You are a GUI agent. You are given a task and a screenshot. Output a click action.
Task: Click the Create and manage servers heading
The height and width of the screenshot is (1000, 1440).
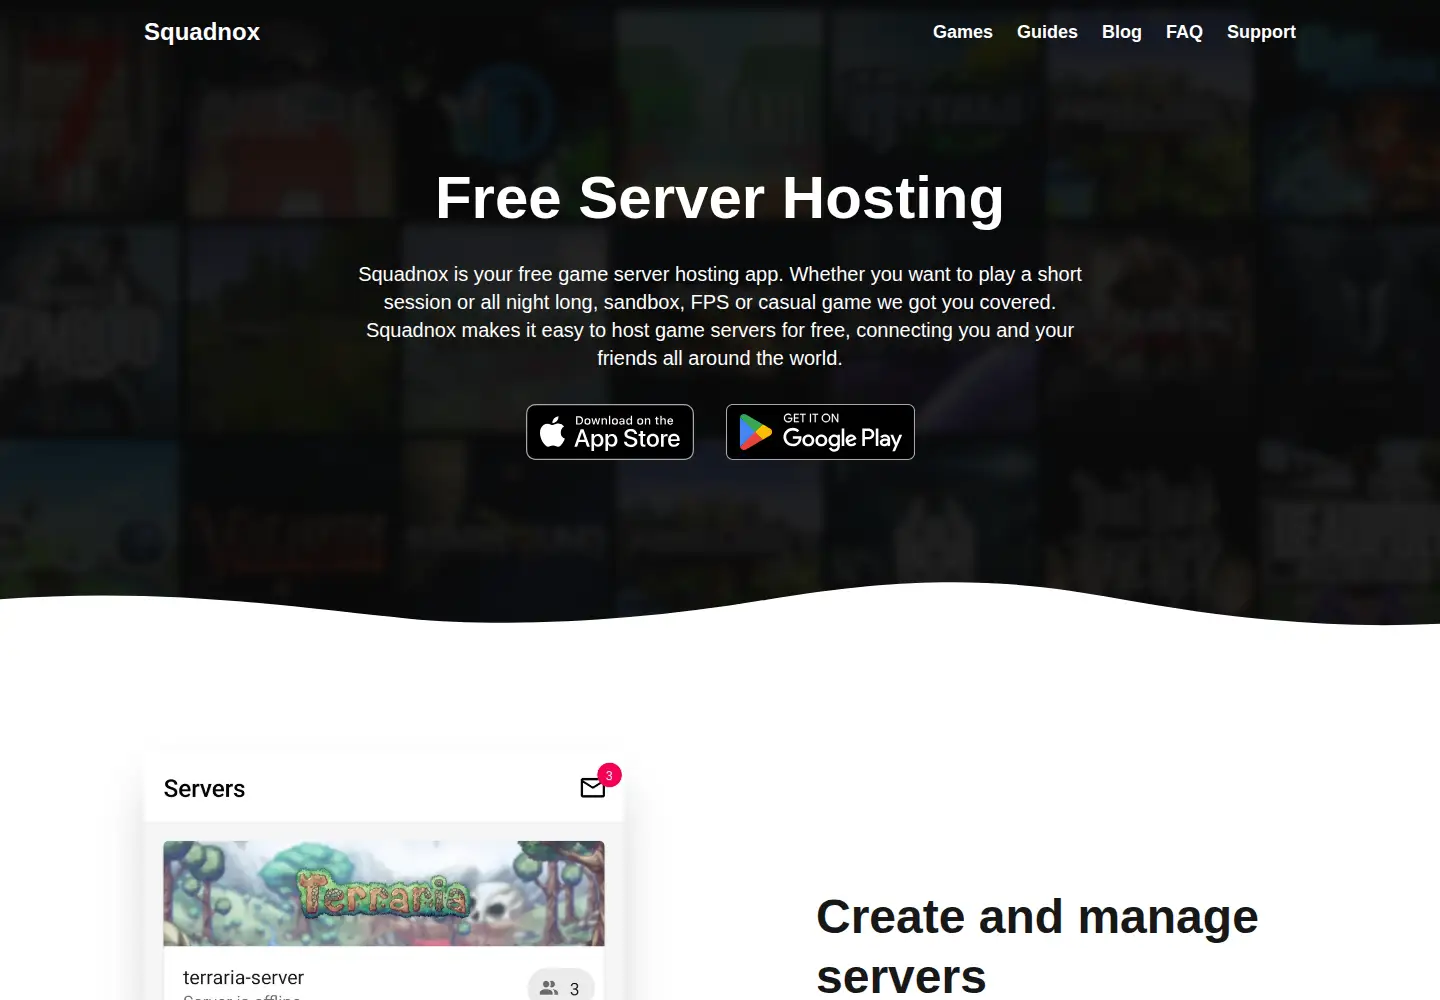pyautogui.click(x=1037, y=946)
